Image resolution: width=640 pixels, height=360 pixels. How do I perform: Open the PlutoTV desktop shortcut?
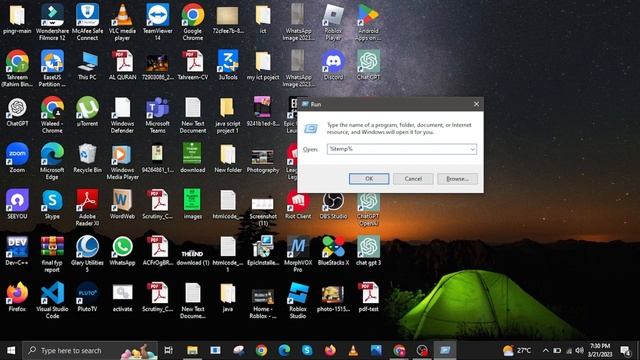click(x=87, y=297)
